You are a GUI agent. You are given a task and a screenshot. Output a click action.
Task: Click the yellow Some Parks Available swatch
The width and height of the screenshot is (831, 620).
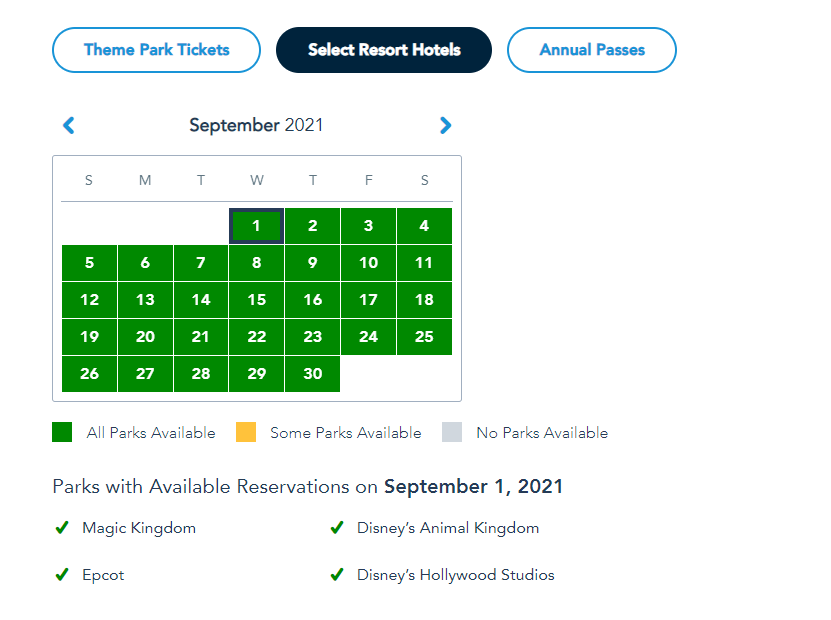pyautogui.click(x=246, y=432)
